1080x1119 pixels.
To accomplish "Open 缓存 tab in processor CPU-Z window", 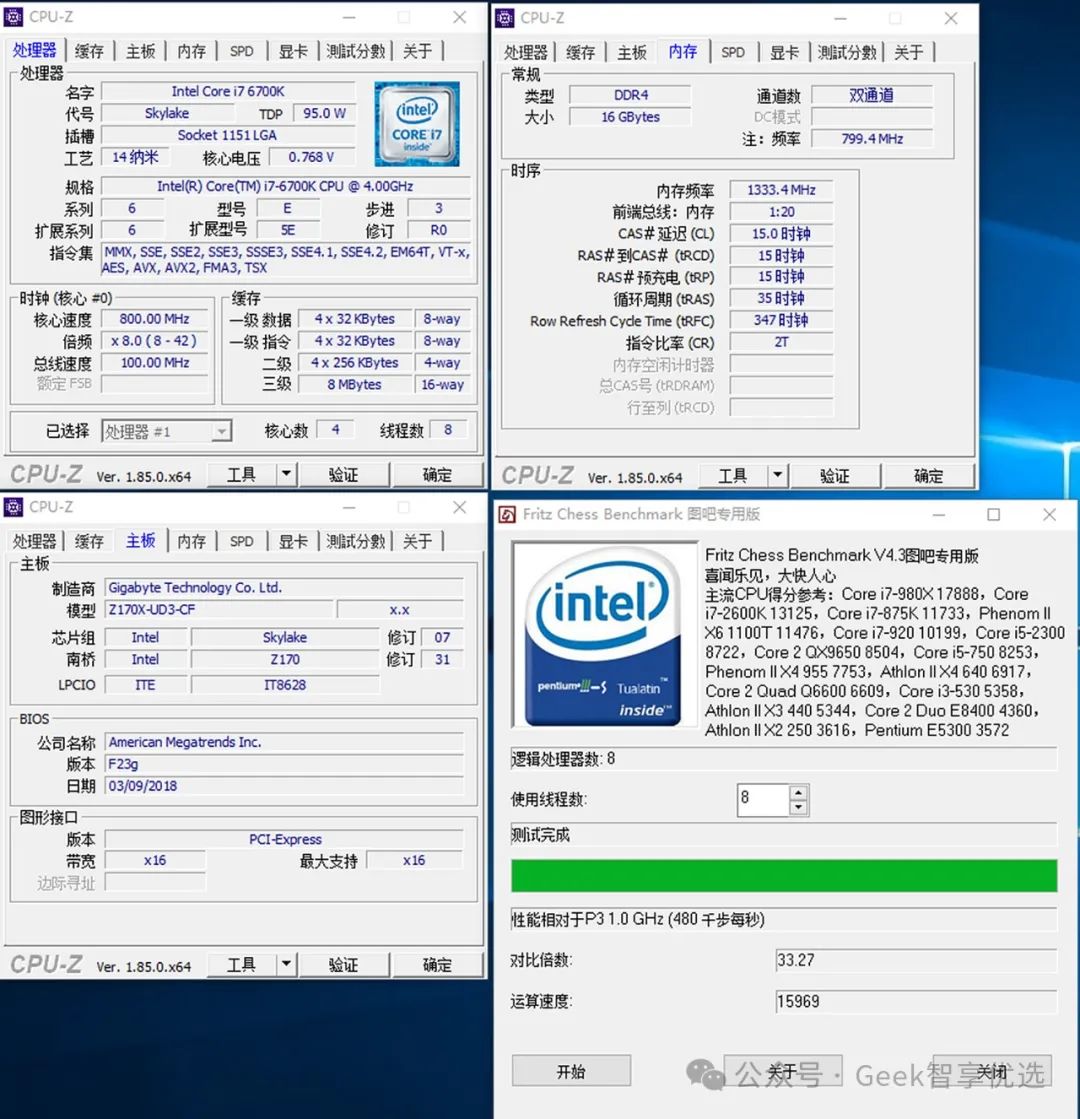I will (89, 51).
